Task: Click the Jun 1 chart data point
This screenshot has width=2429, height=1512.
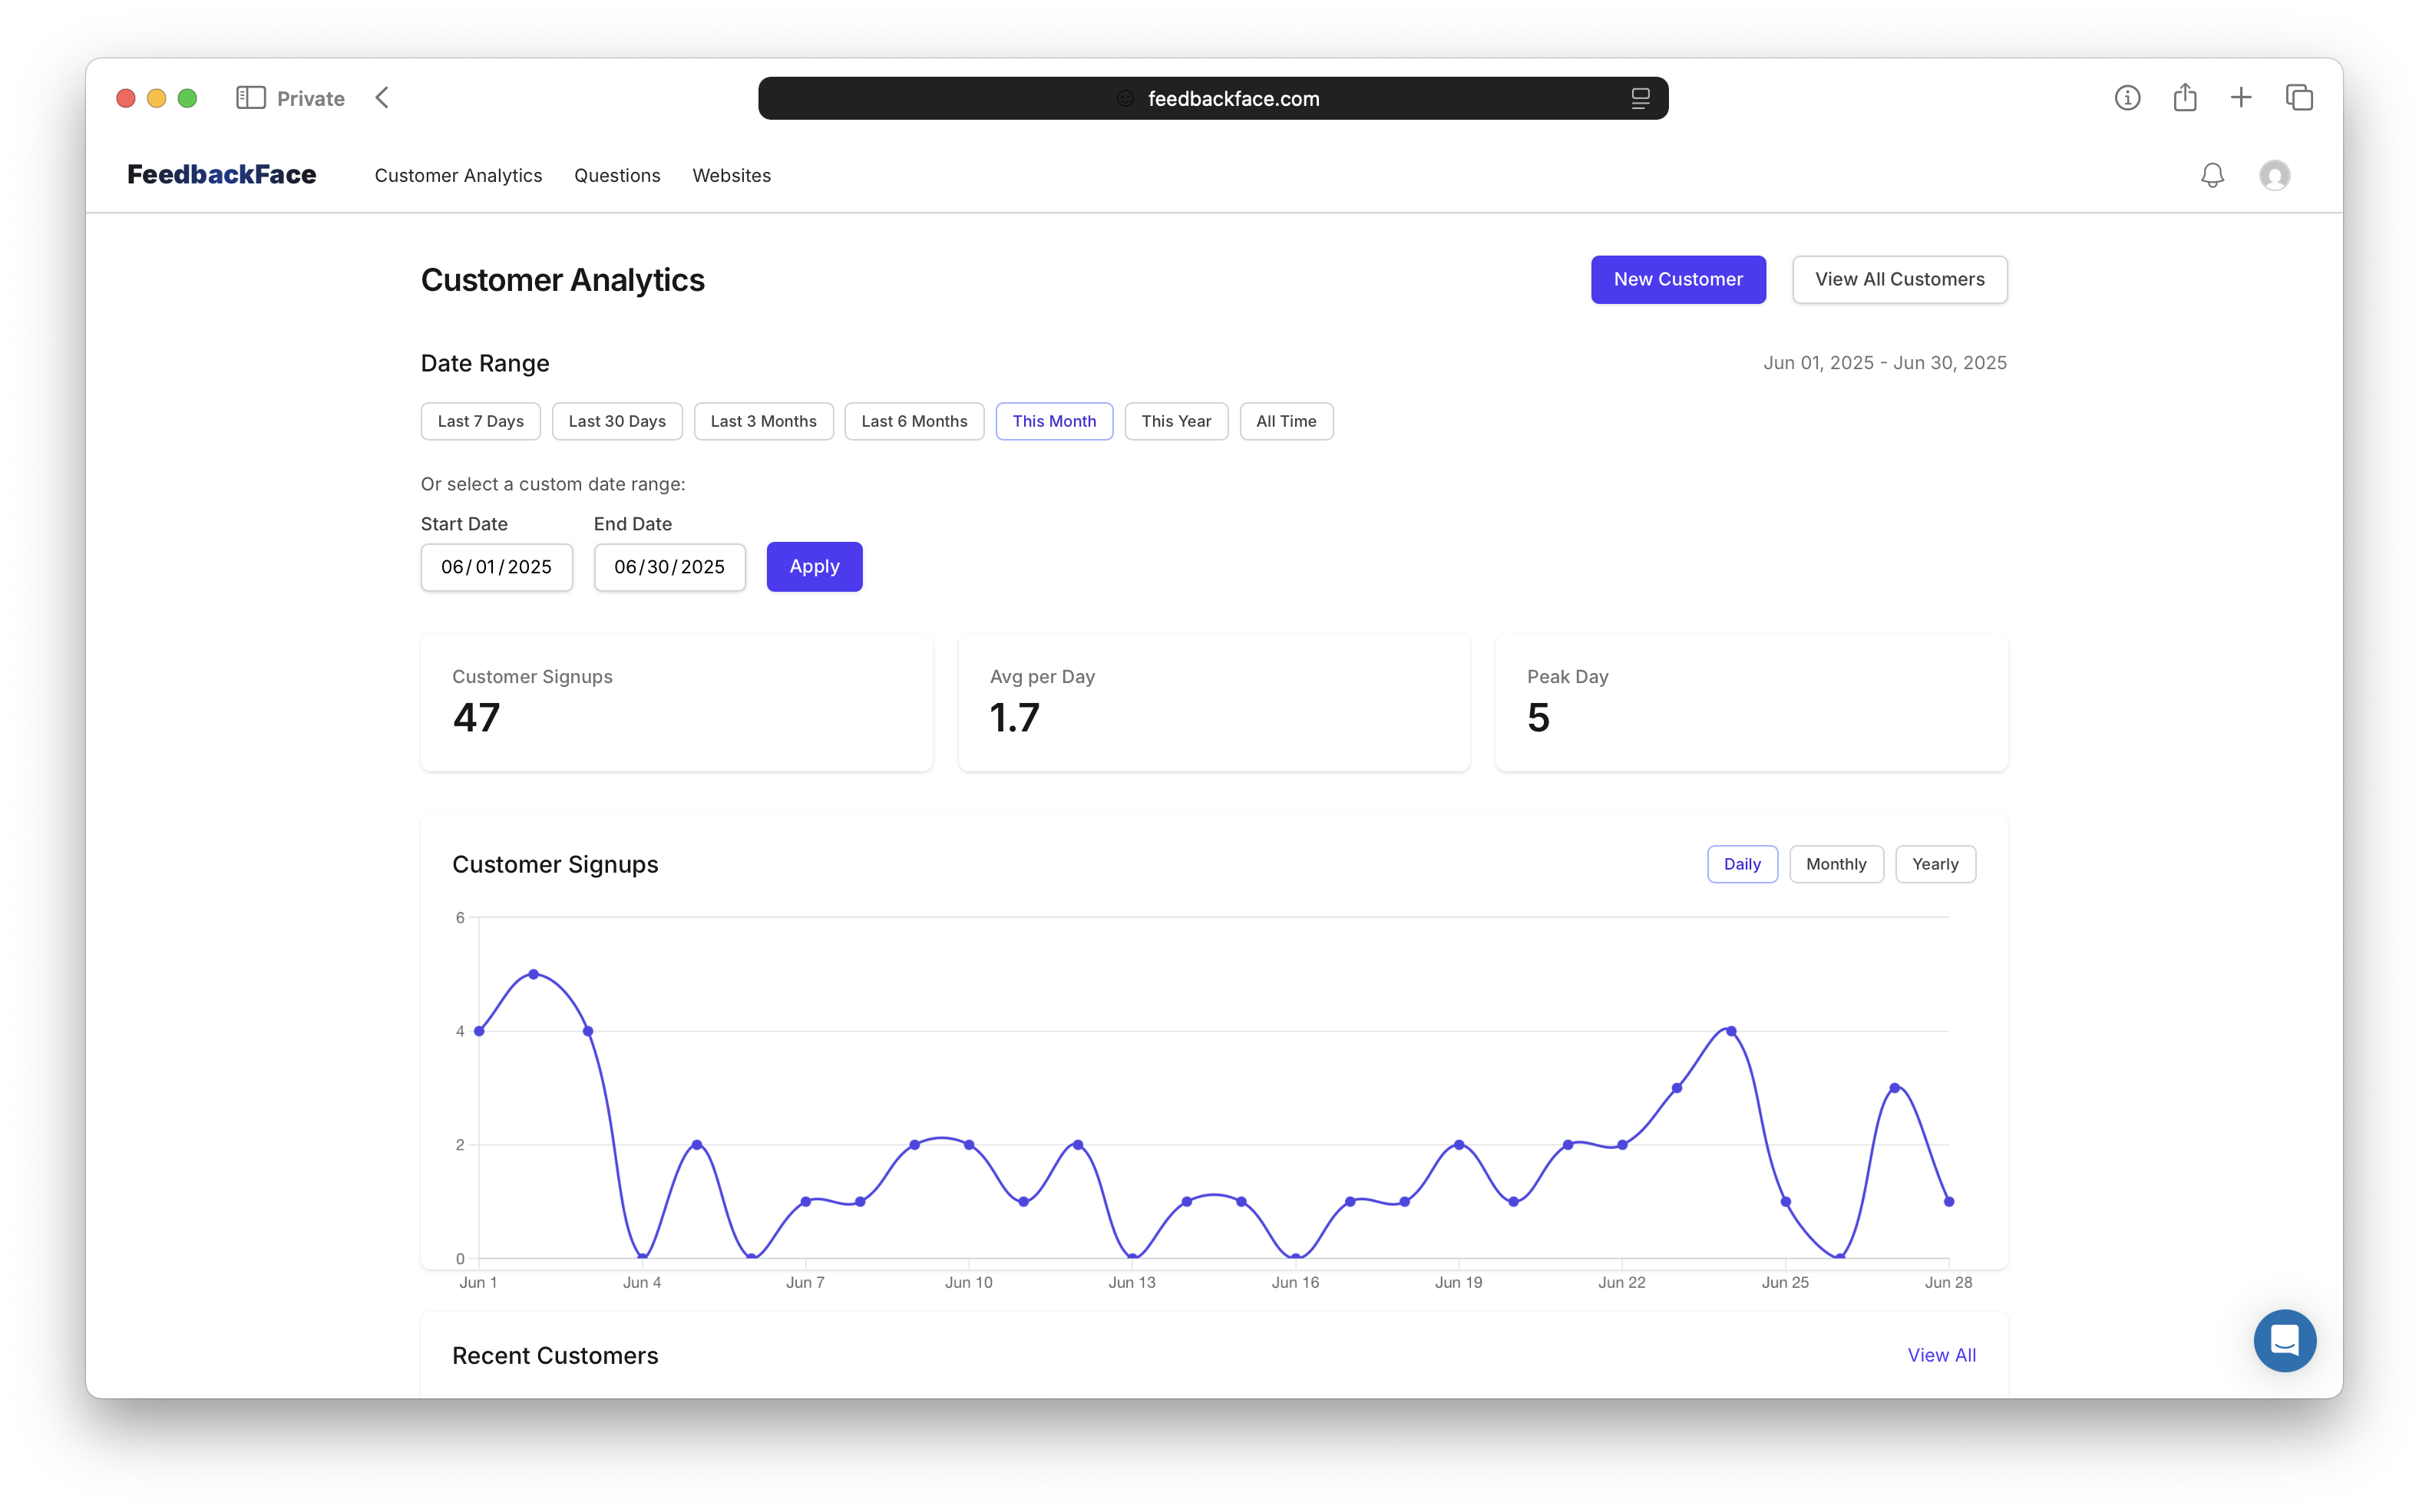Action: pyautogui.click(x=479, y=1031)
